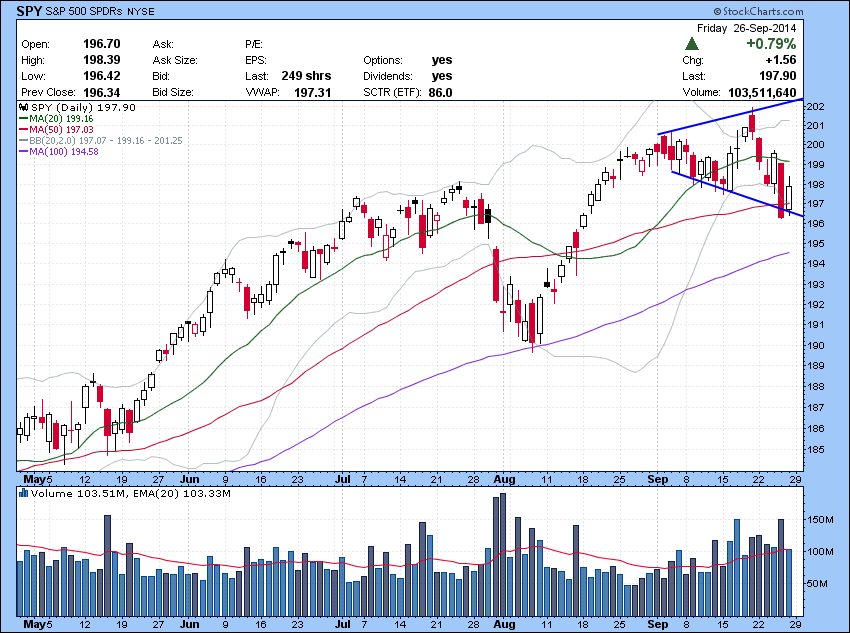Click the date Friday 26-Sep-2014

pyautogui.click(x=746, y=28)
